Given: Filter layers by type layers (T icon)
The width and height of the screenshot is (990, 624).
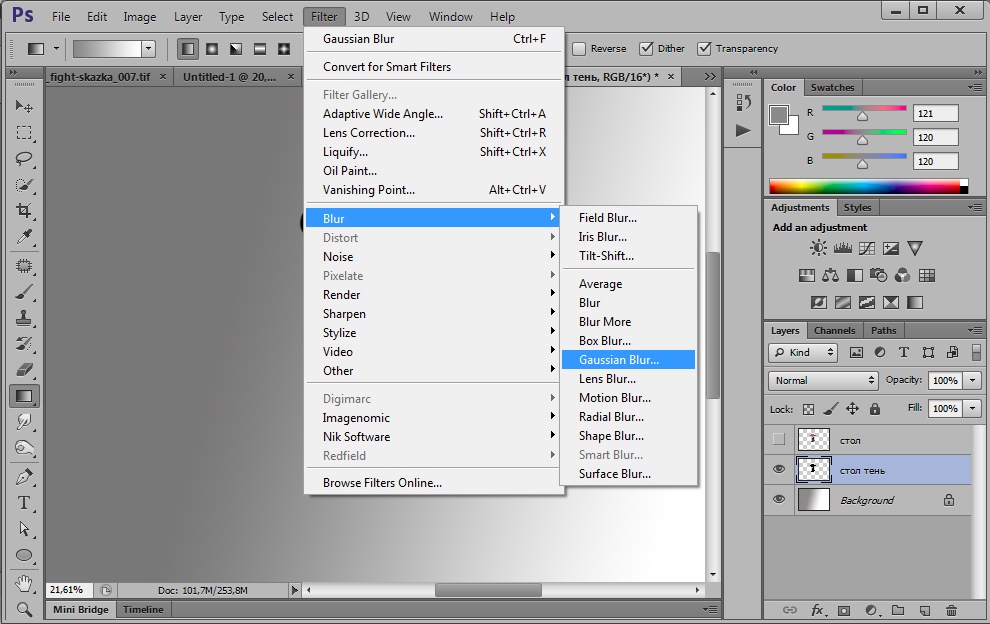Looking at the screenshot, I should (x=904, y=352).
